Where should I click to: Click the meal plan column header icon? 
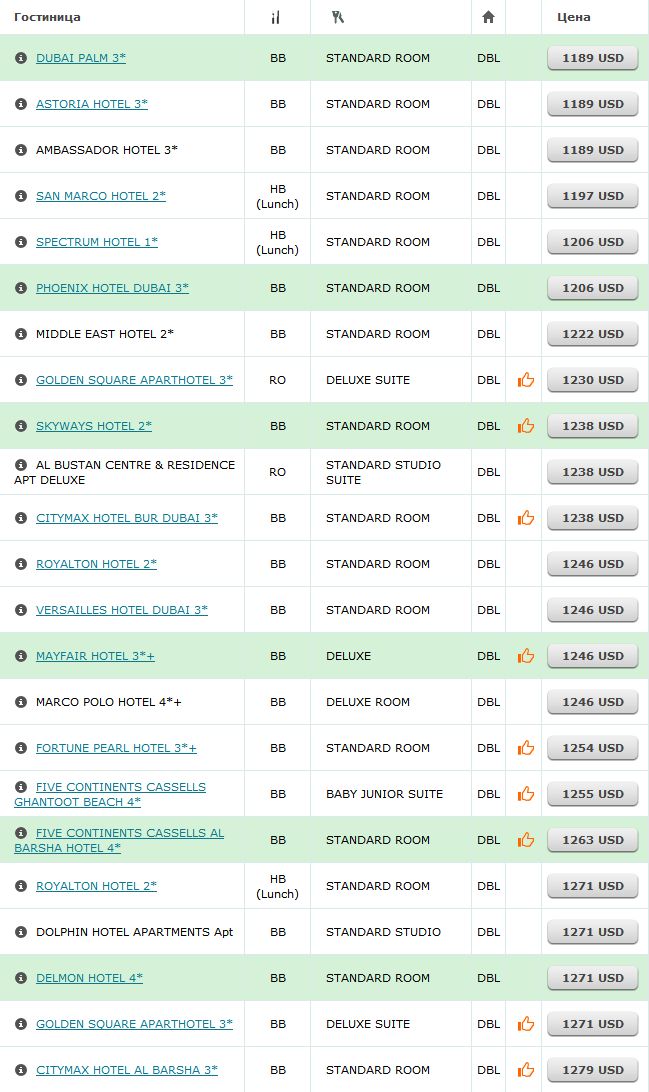tap(276, 17)
